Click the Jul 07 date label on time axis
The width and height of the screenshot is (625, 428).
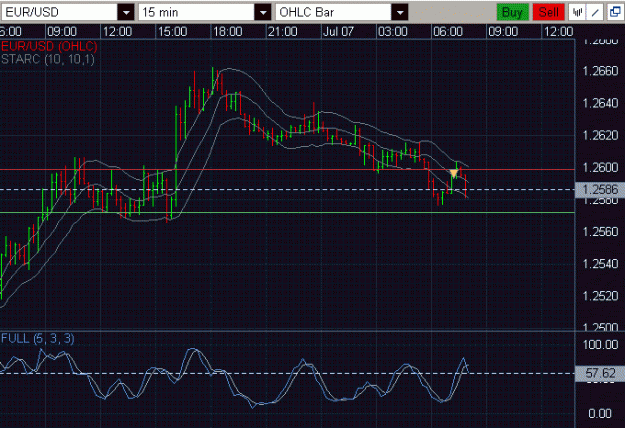(x=338, y=32)
